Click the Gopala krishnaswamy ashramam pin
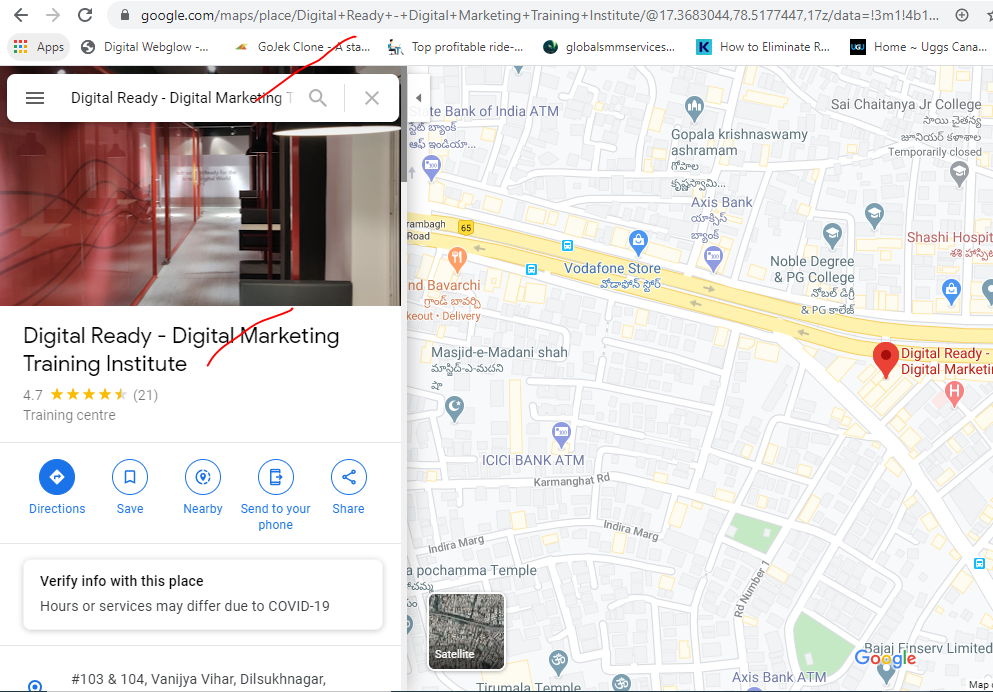This screenshot has width=993, height=692. [695, 110]
